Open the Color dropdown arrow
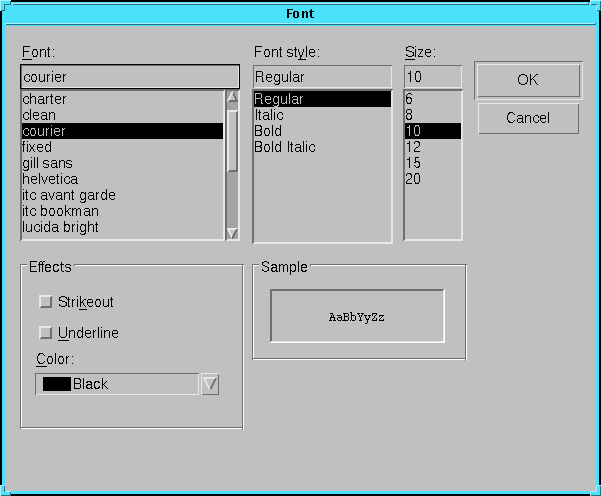The height and width of the screenshot is (496, 601). [x=210, y=384]
